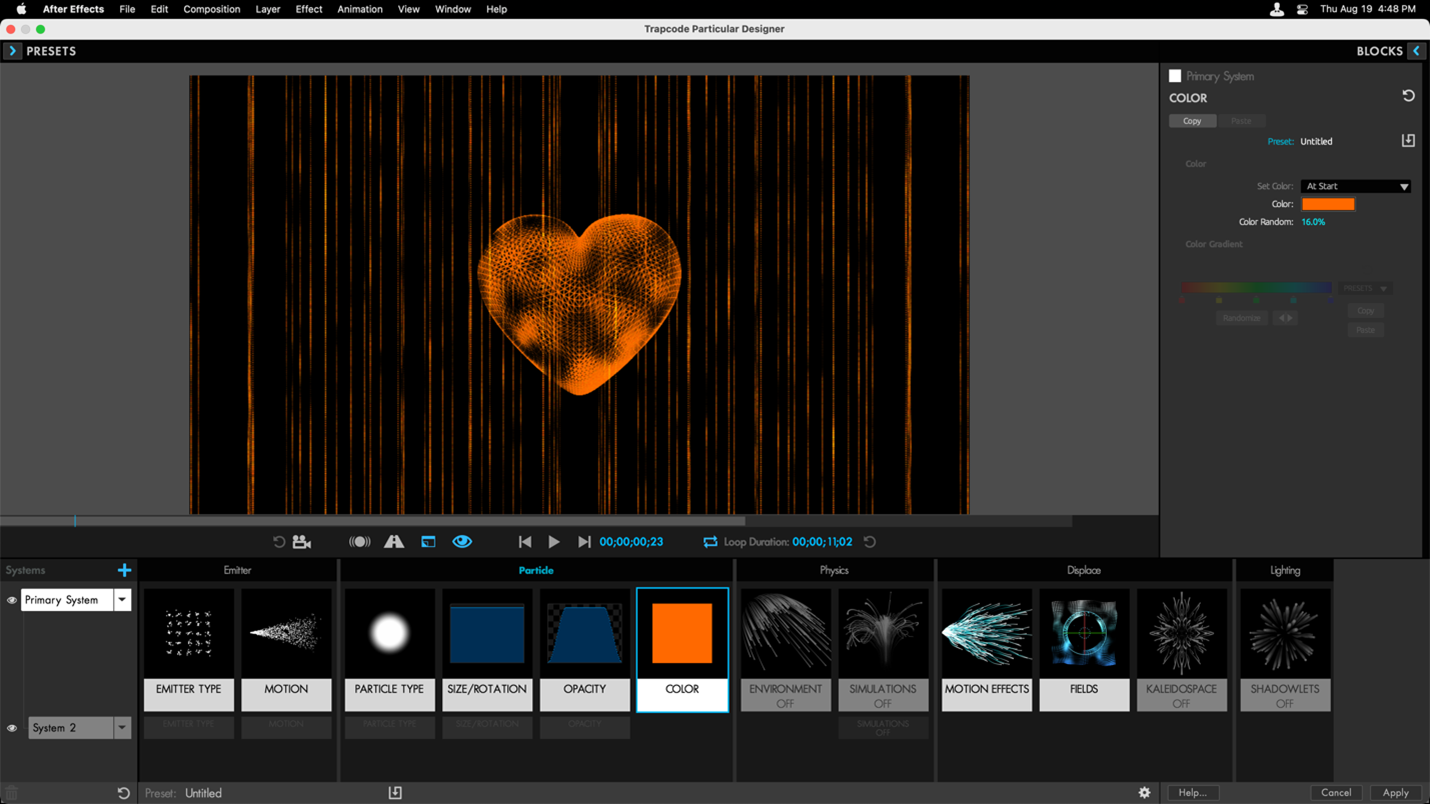
Task: Click the Copy button under COLOR
Action: [x=1192, y=121]
